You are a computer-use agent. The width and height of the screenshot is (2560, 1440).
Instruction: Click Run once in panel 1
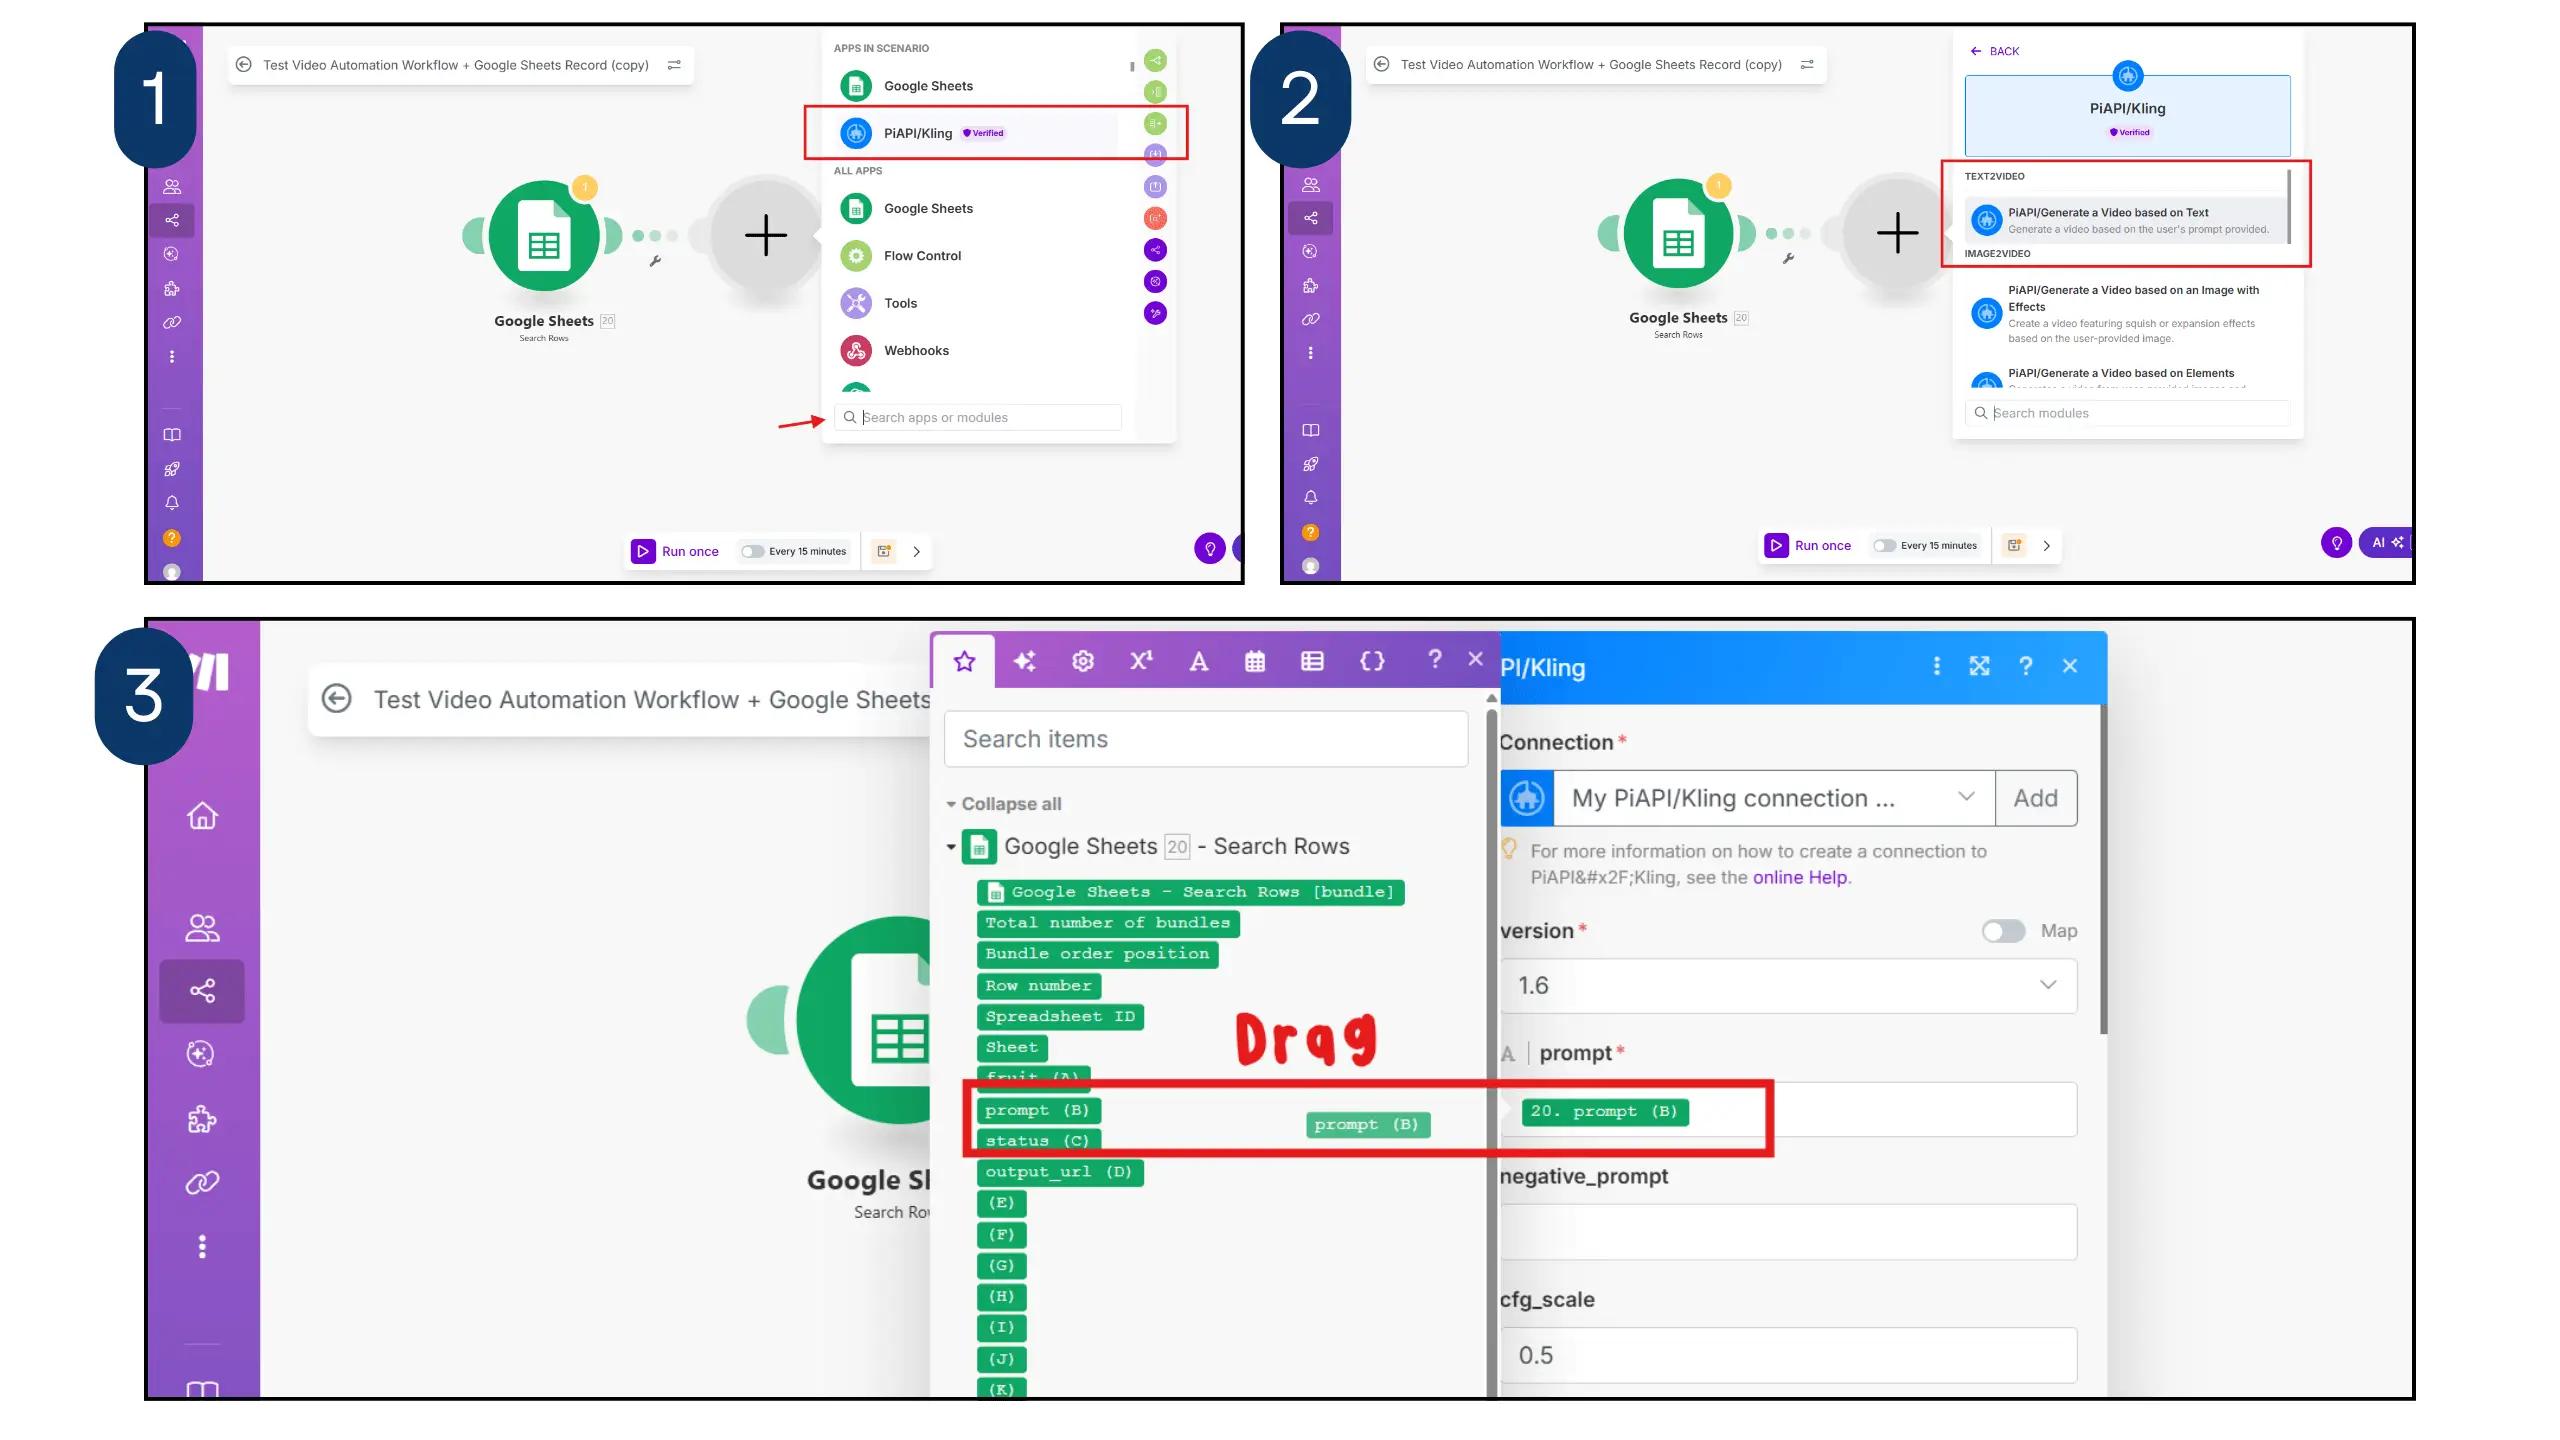675,551
